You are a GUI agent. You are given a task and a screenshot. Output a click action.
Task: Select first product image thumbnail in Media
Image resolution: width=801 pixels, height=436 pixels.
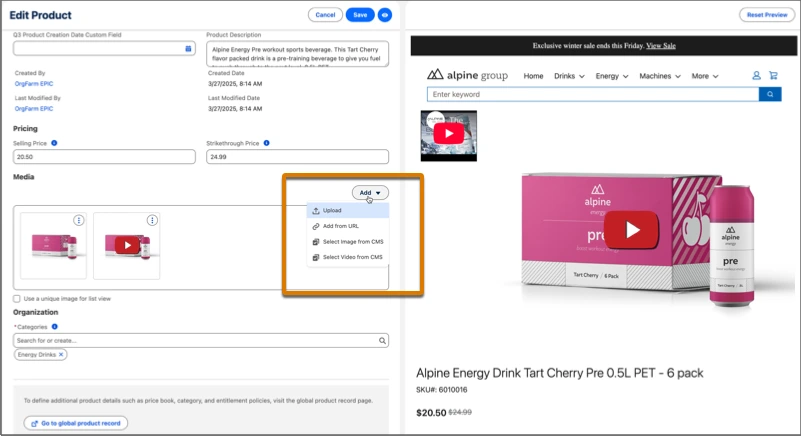pos(54,246)
